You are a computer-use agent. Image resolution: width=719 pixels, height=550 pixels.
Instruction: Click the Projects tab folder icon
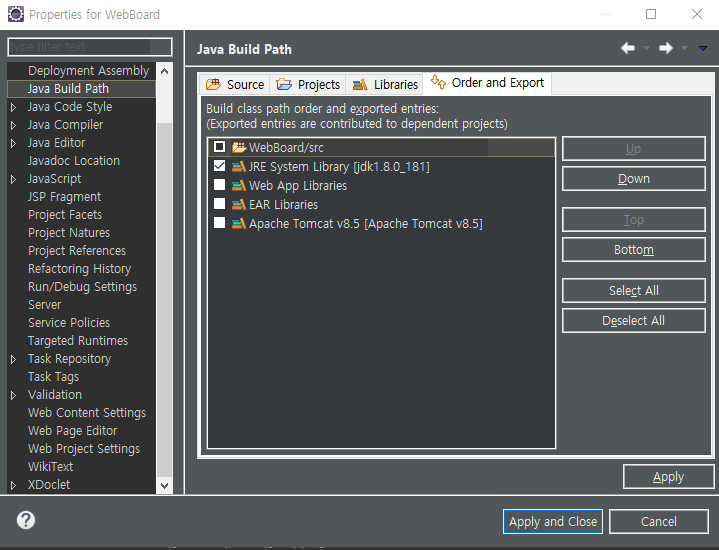284,84
